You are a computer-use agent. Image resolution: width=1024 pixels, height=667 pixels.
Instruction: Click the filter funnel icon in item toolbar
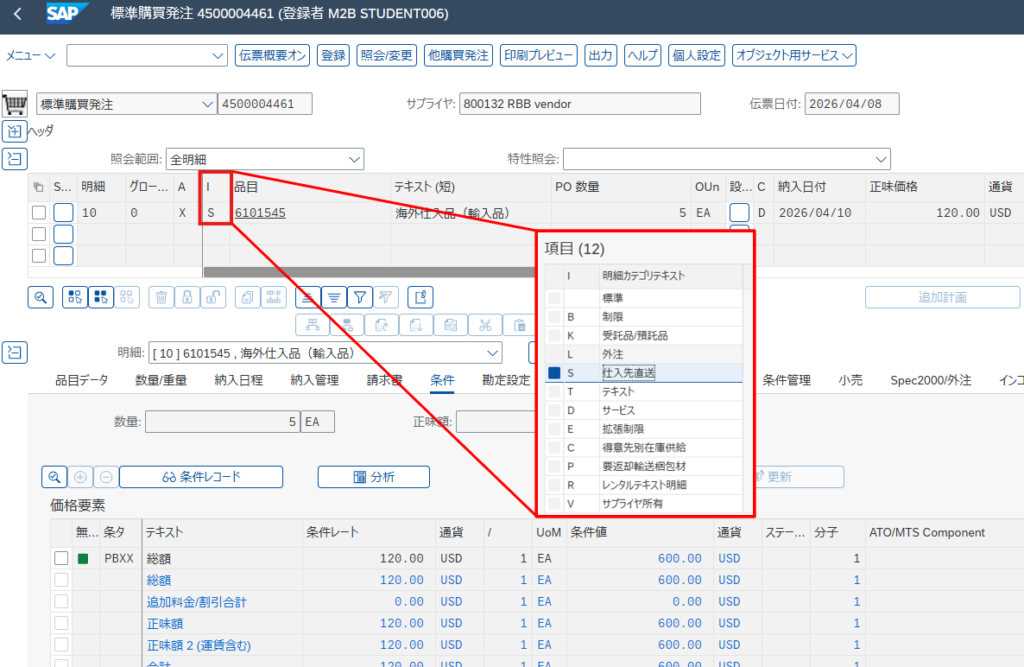(360, 297)
